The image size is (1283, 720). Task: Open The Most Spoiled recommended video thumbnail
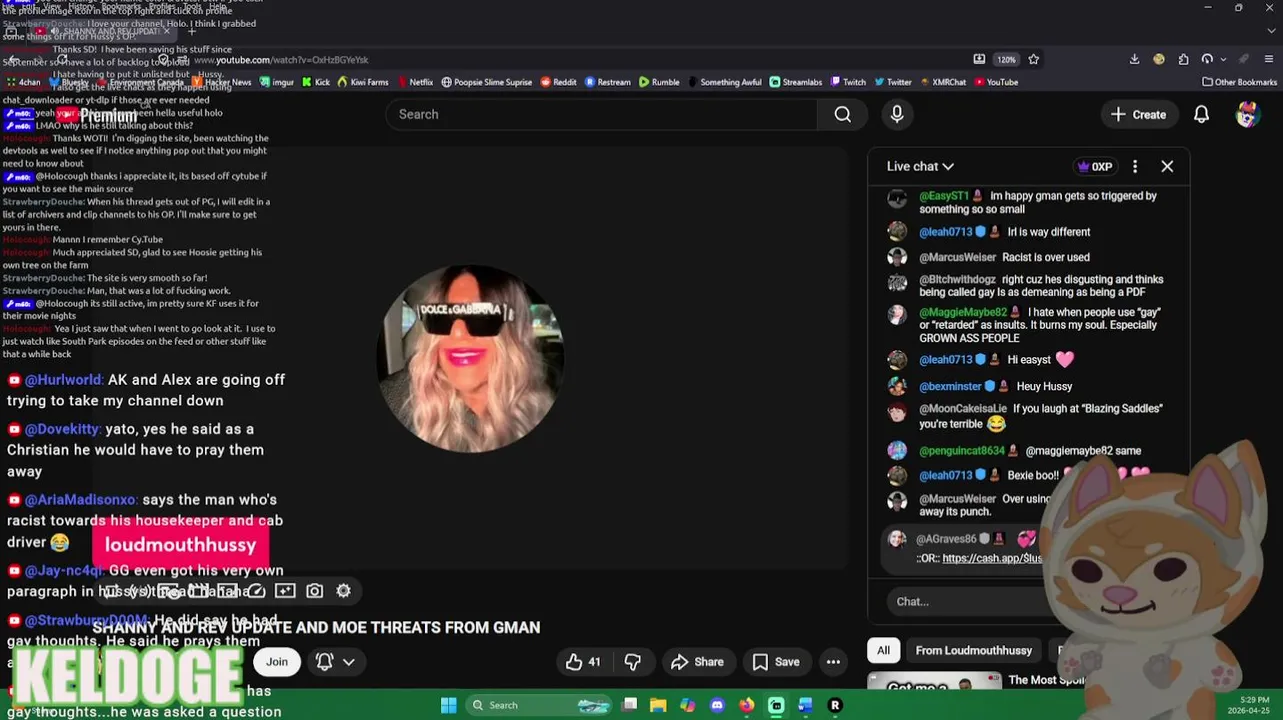click(933, 682)
